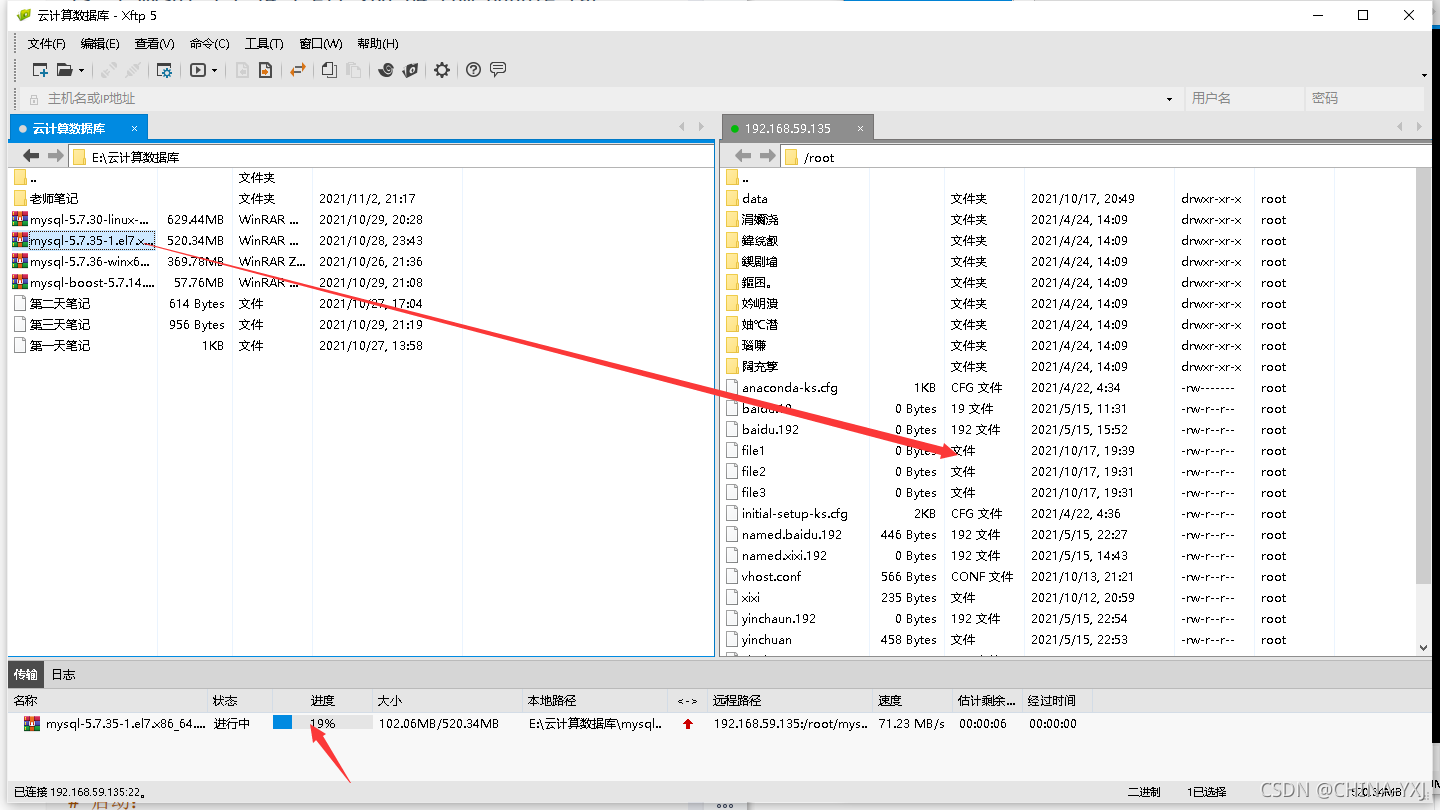Image resolution: width=1440 pixels, height=810 pixels.
Task: Click the 19% transfer progress bar
Action: 322,722
